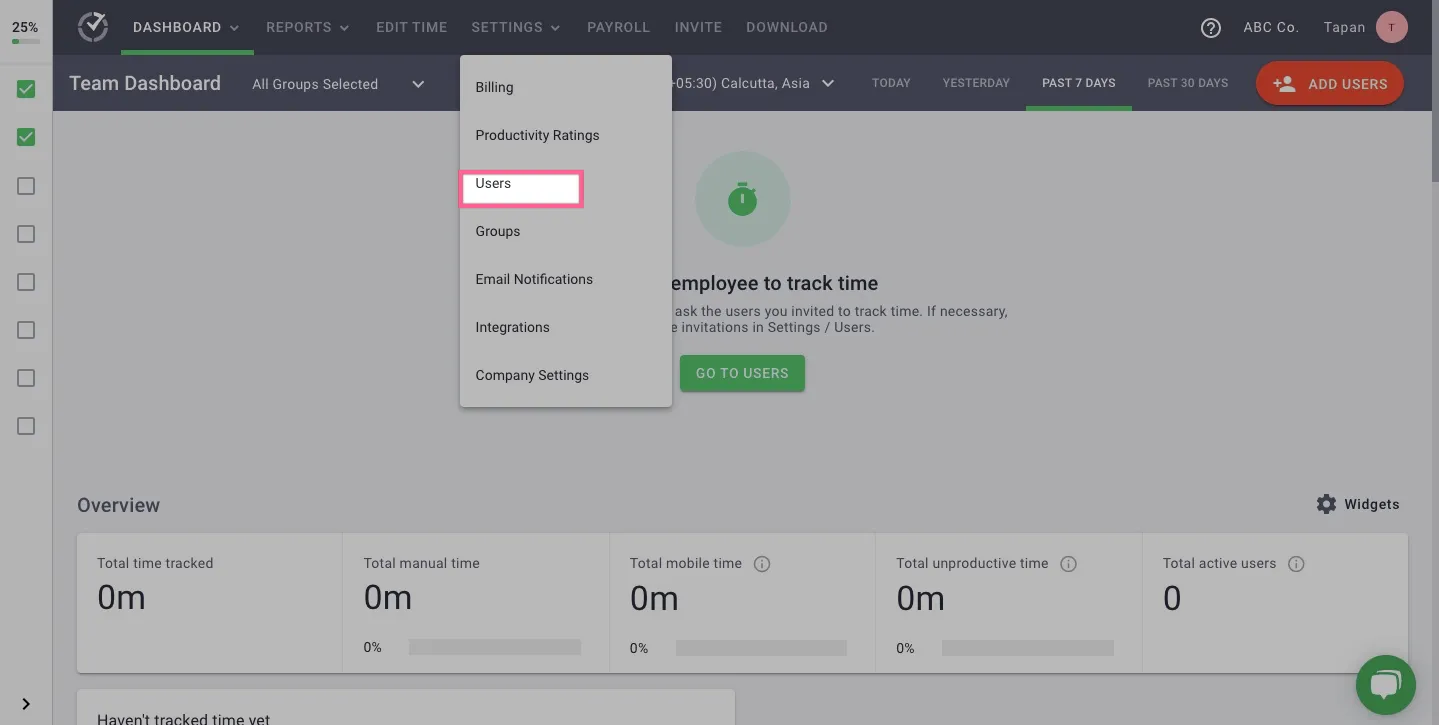Click the Time Doctor logo icon
The width and height of the screenshot is (1439, 725).
[93, 27]
